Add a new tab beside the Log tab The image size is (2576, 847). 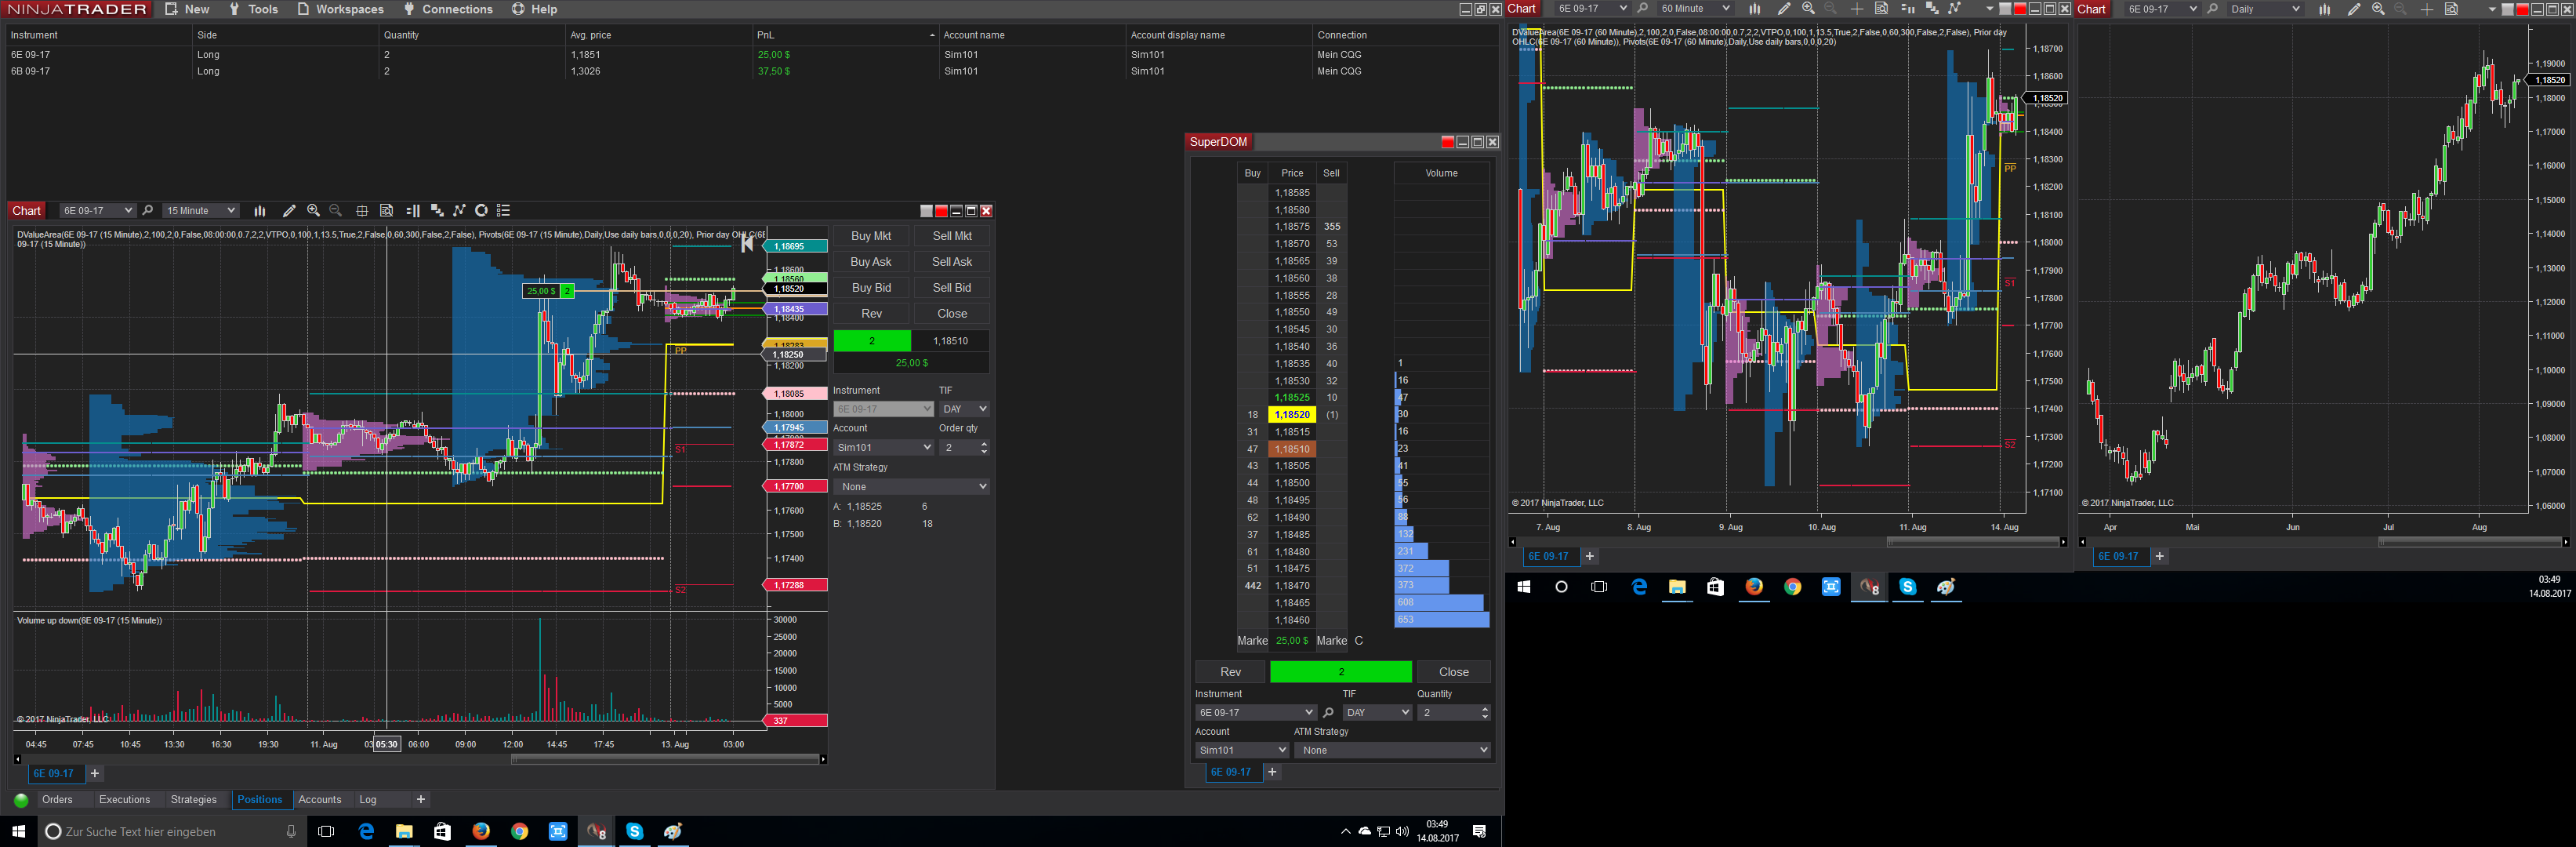click(x=421, y=800)
